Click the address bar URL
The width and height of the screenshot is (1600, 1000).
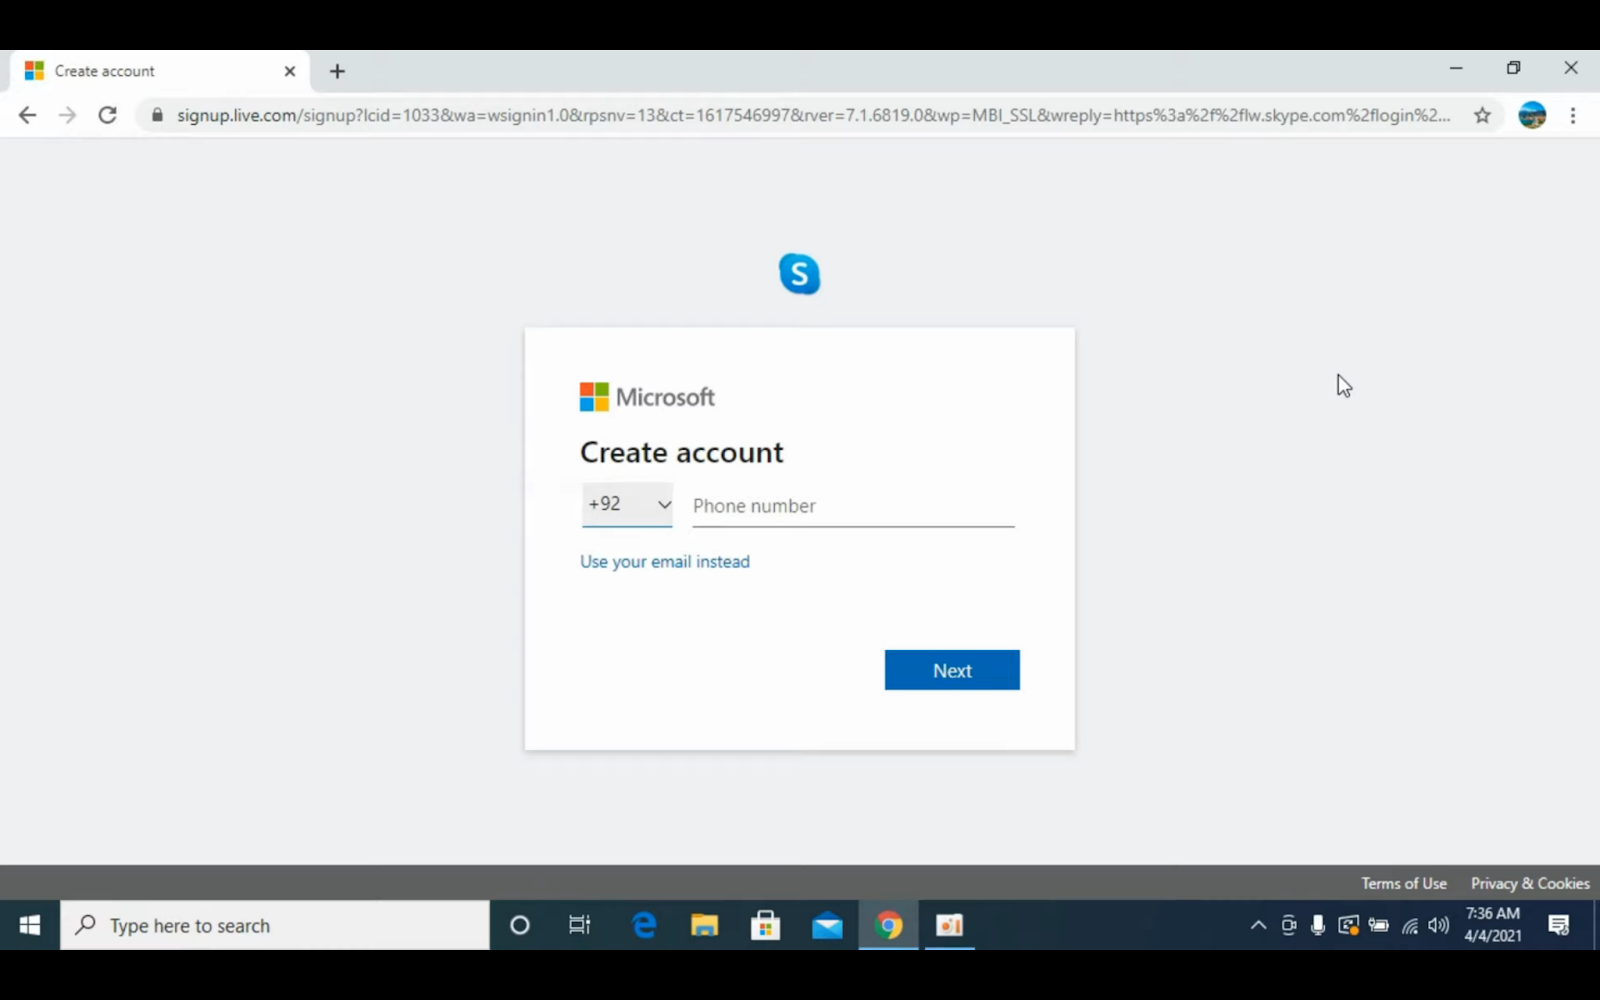pyautogui.click(x=813, y=115)
